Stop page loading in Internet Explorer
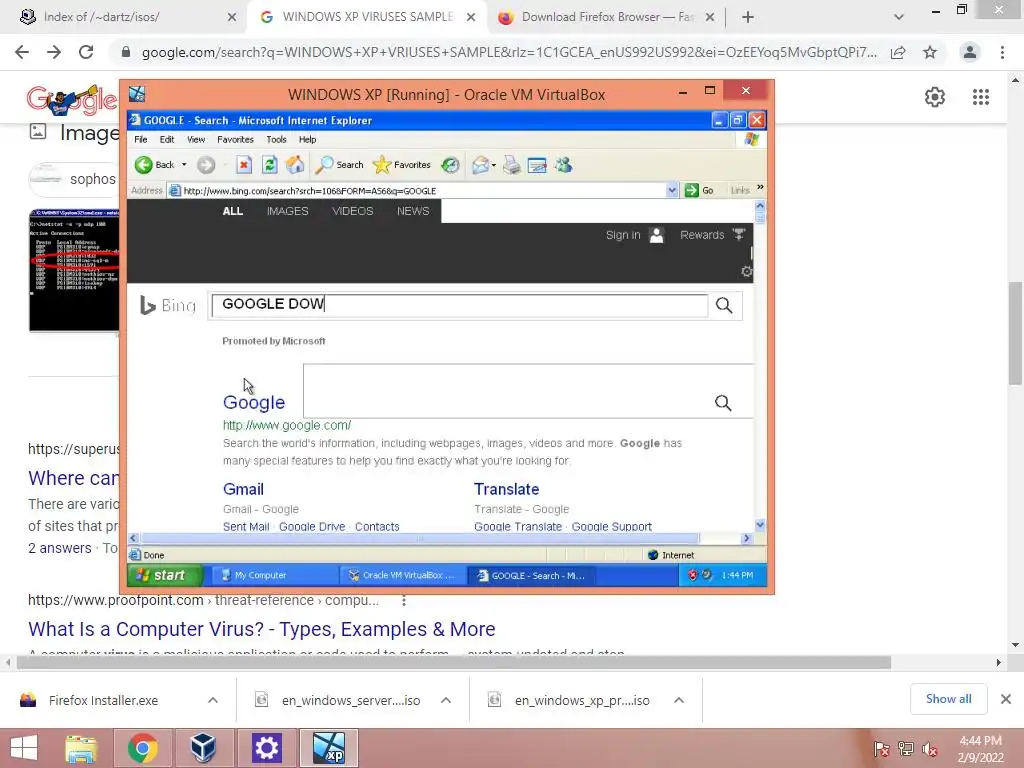Screen dimensions: 1024x768 (x=244, y=165)
